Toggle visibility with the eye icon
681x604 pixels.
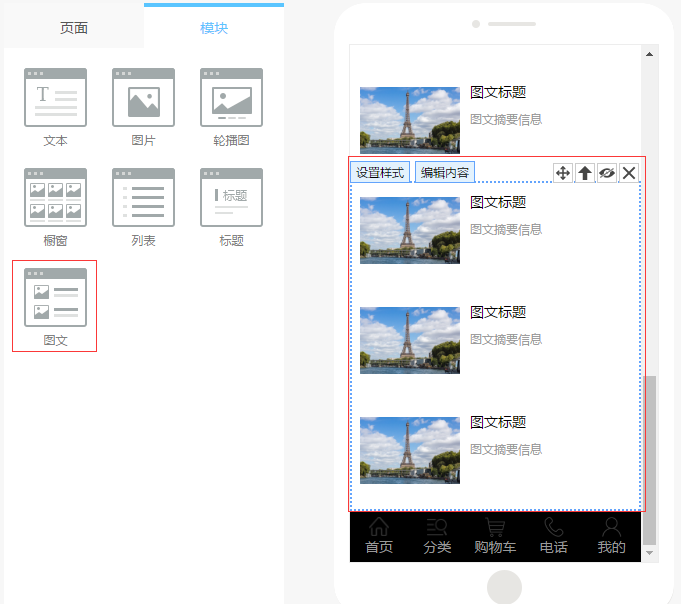[607, 173]
